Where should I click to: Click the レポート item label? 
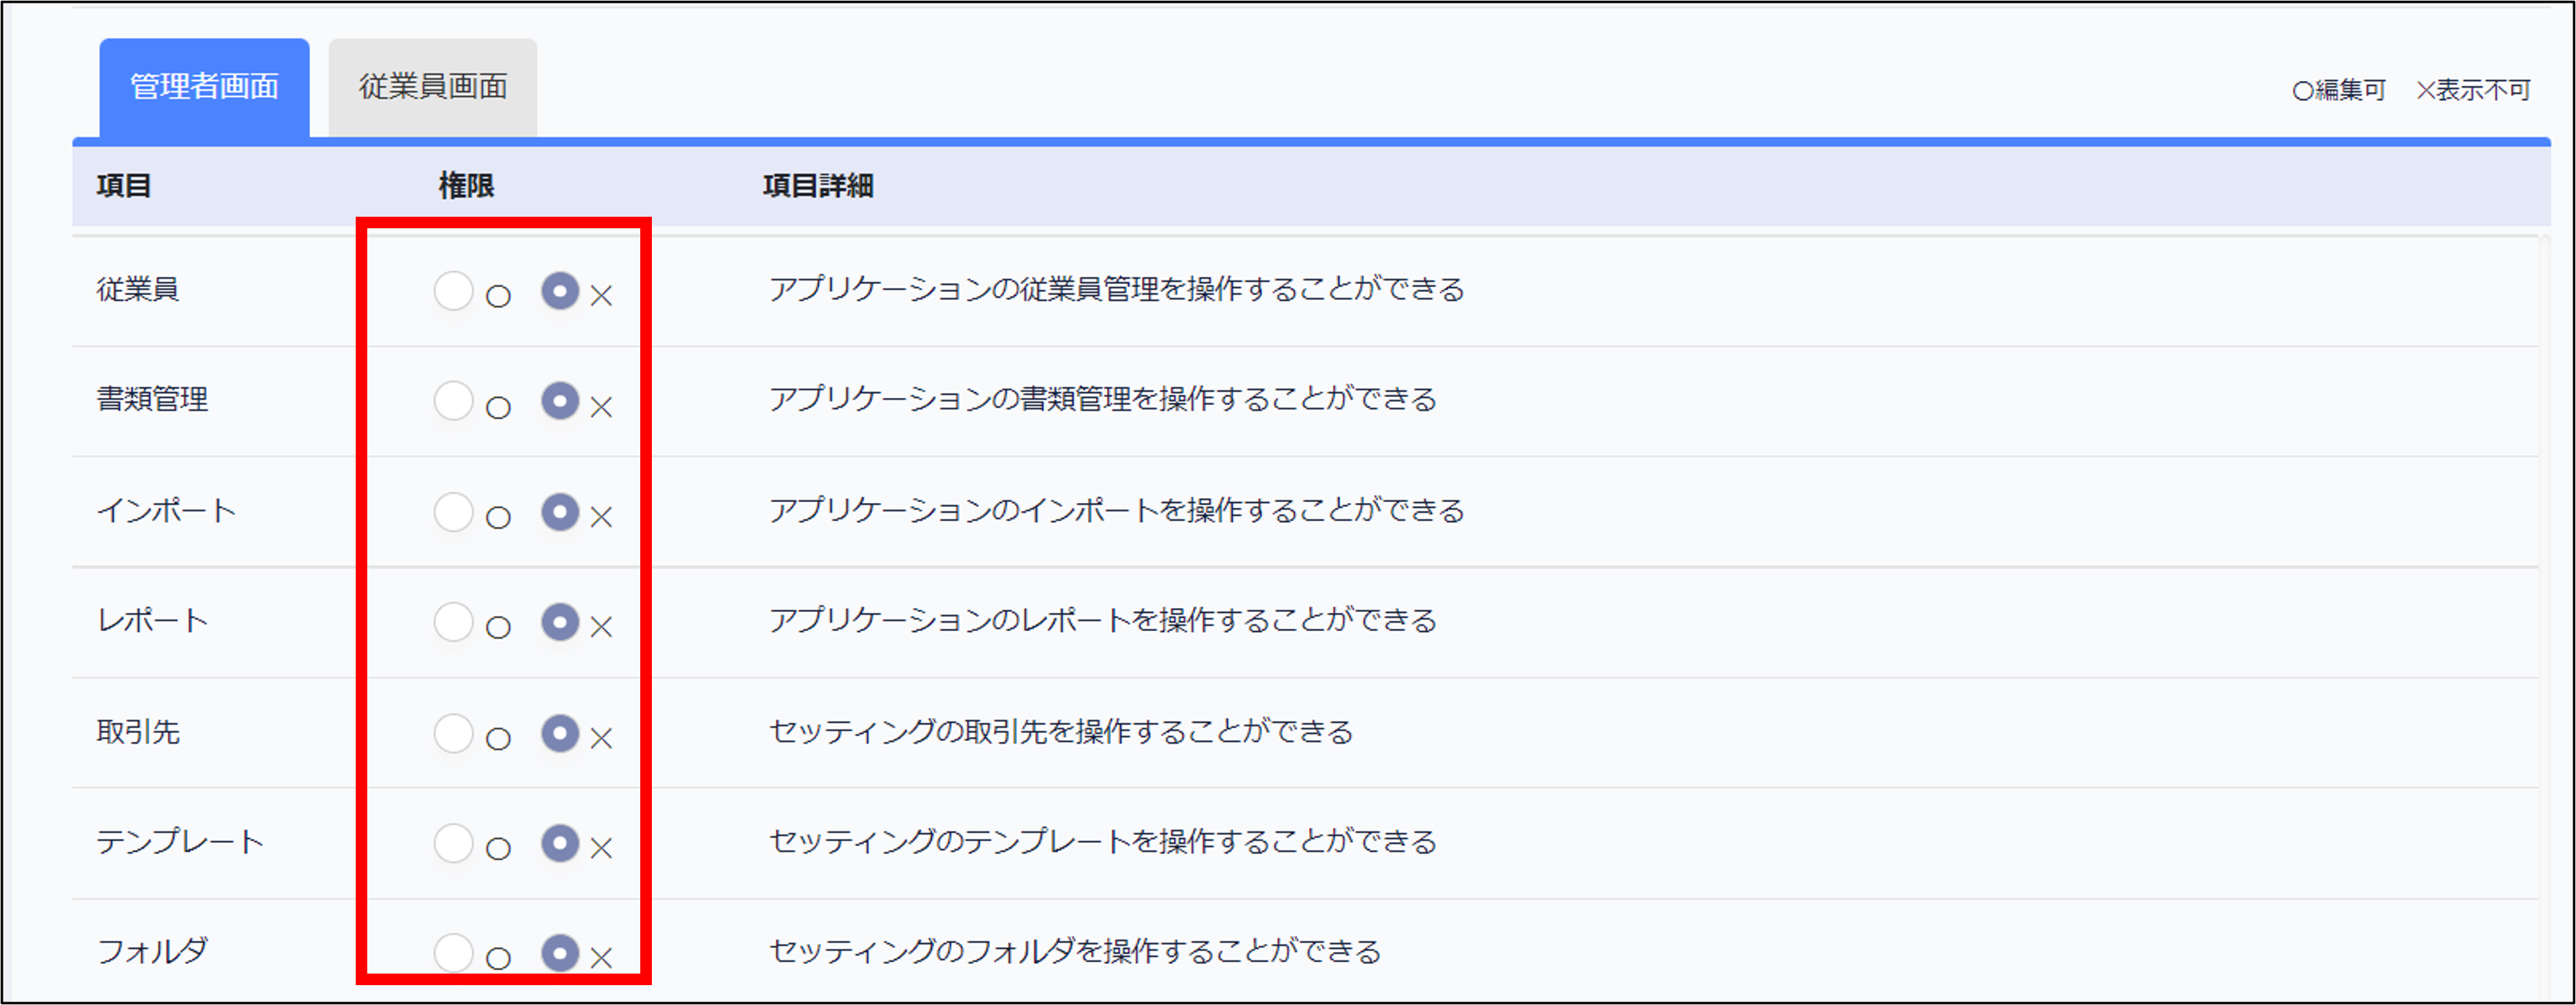pos(152,621)
